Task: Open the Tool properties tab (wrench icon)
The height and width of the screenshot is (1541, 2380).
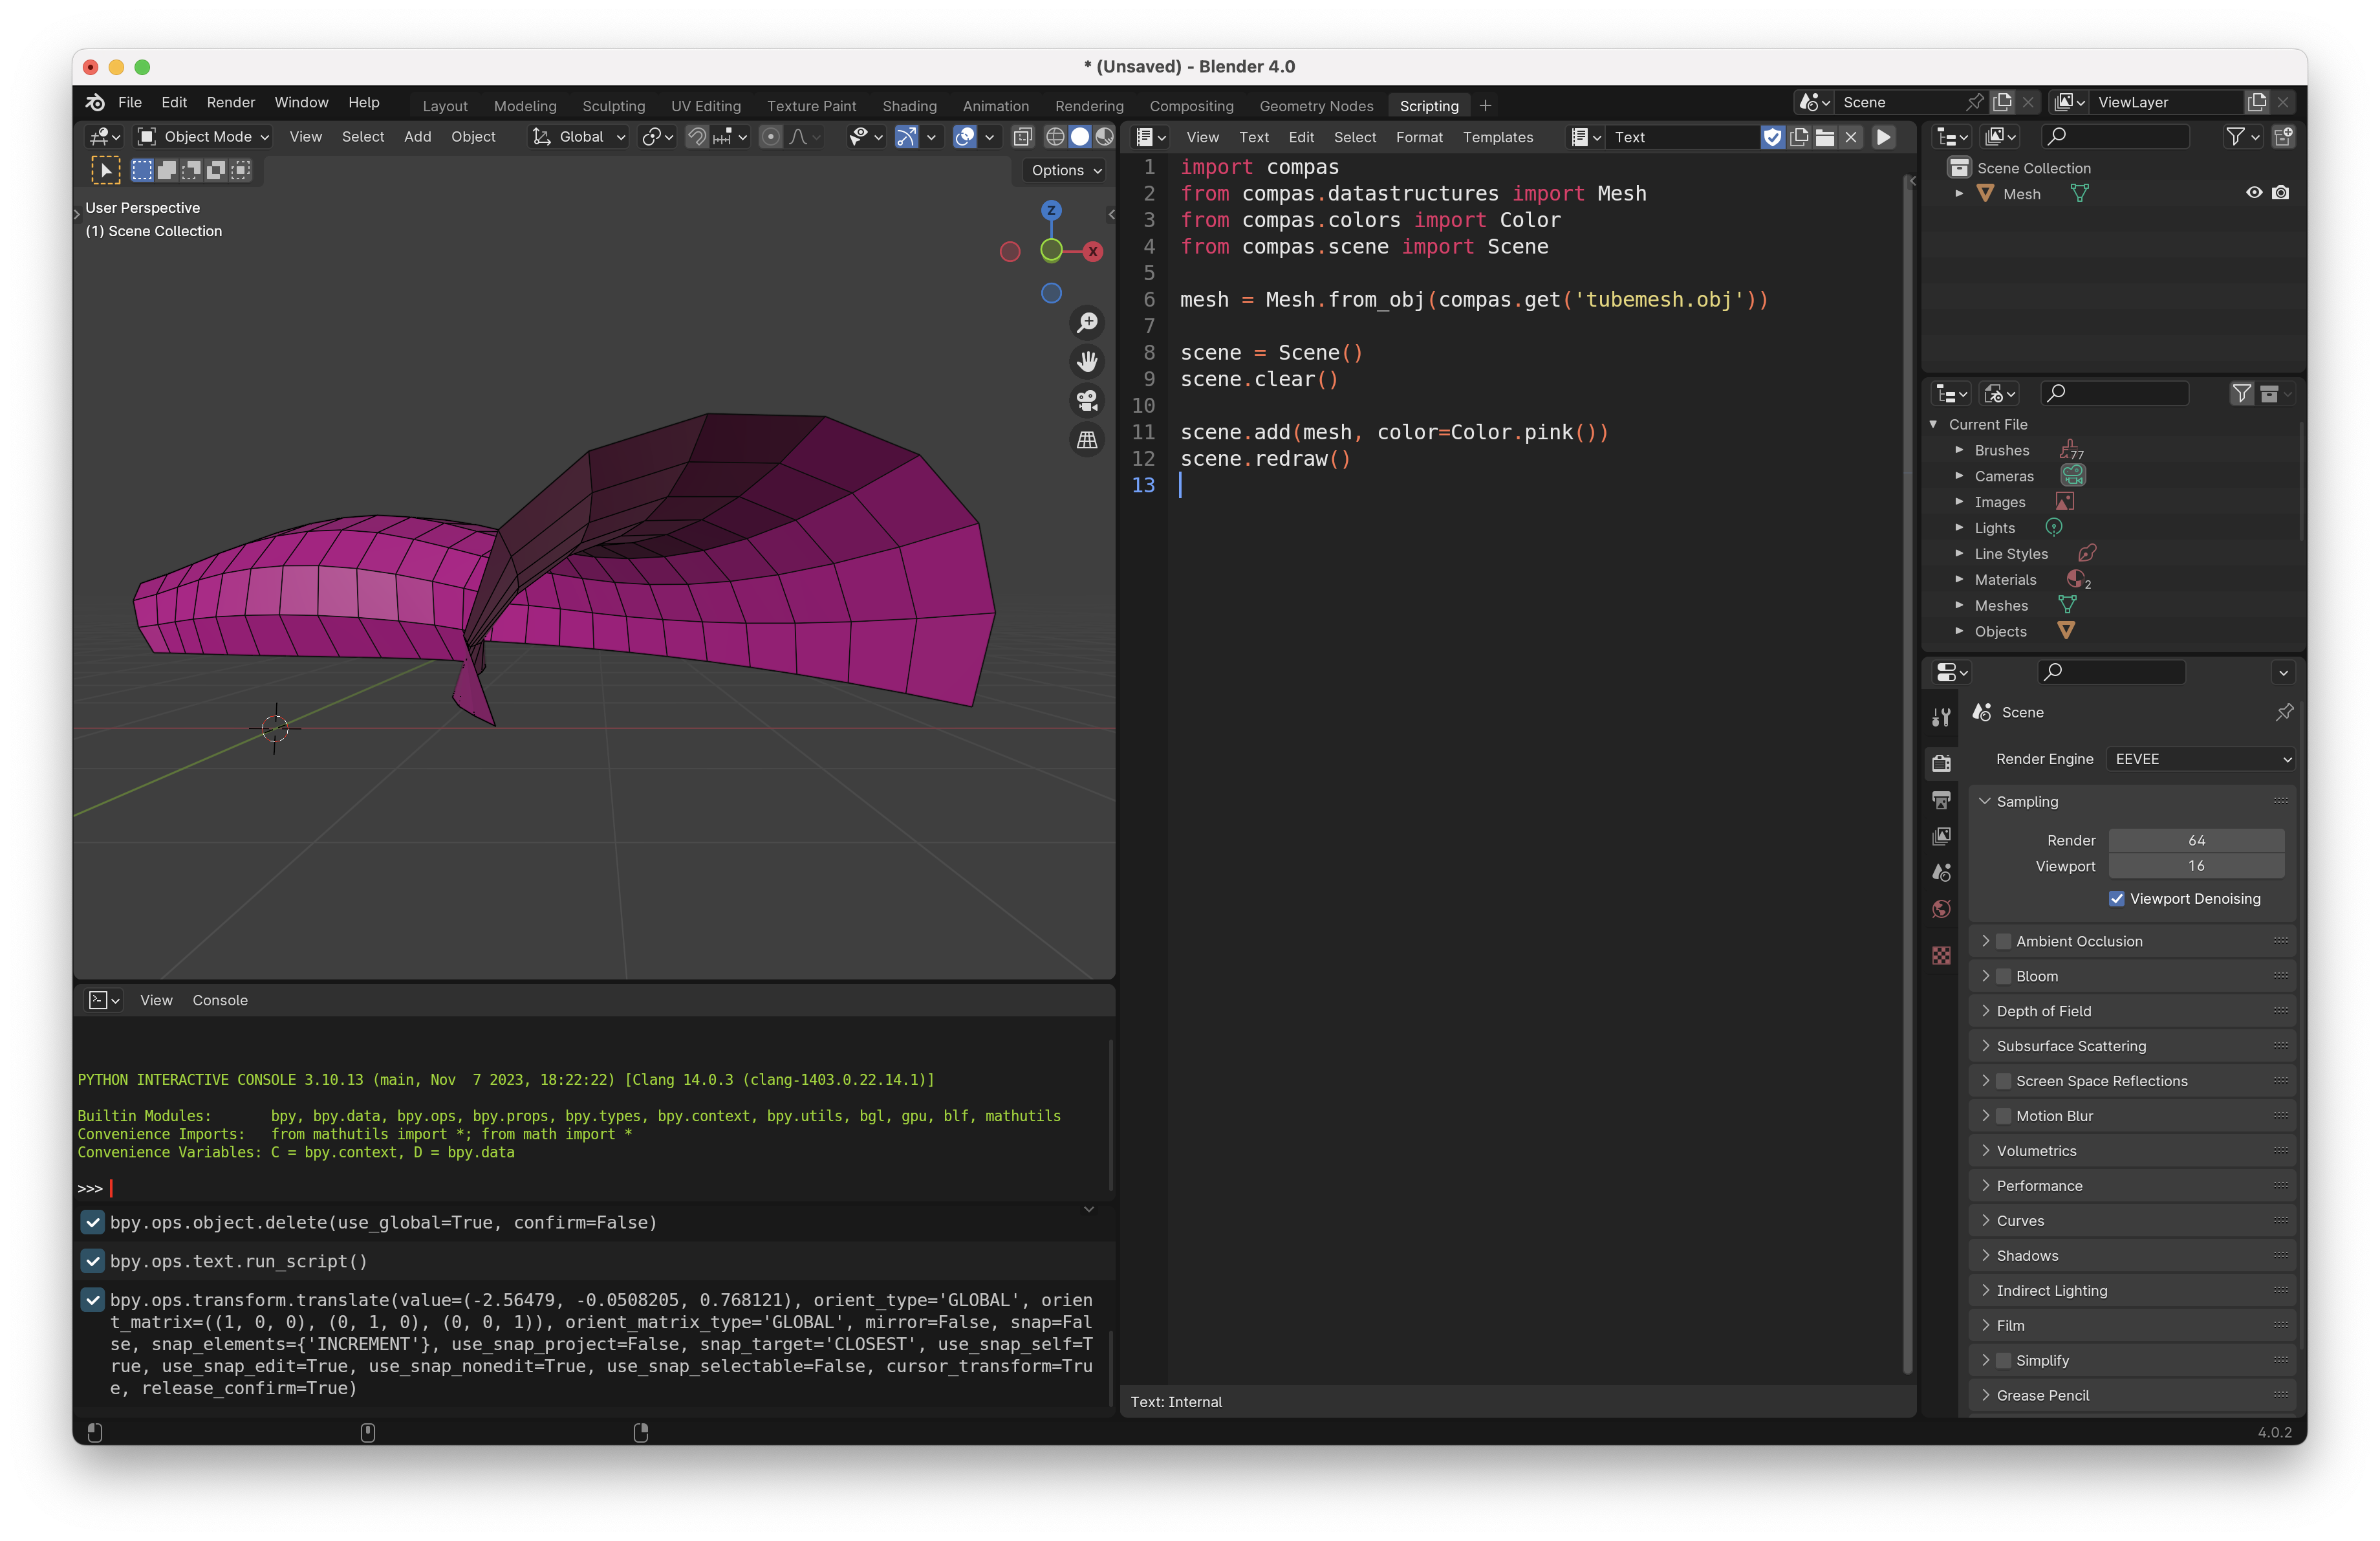Action: click(x=1941, y=717)
